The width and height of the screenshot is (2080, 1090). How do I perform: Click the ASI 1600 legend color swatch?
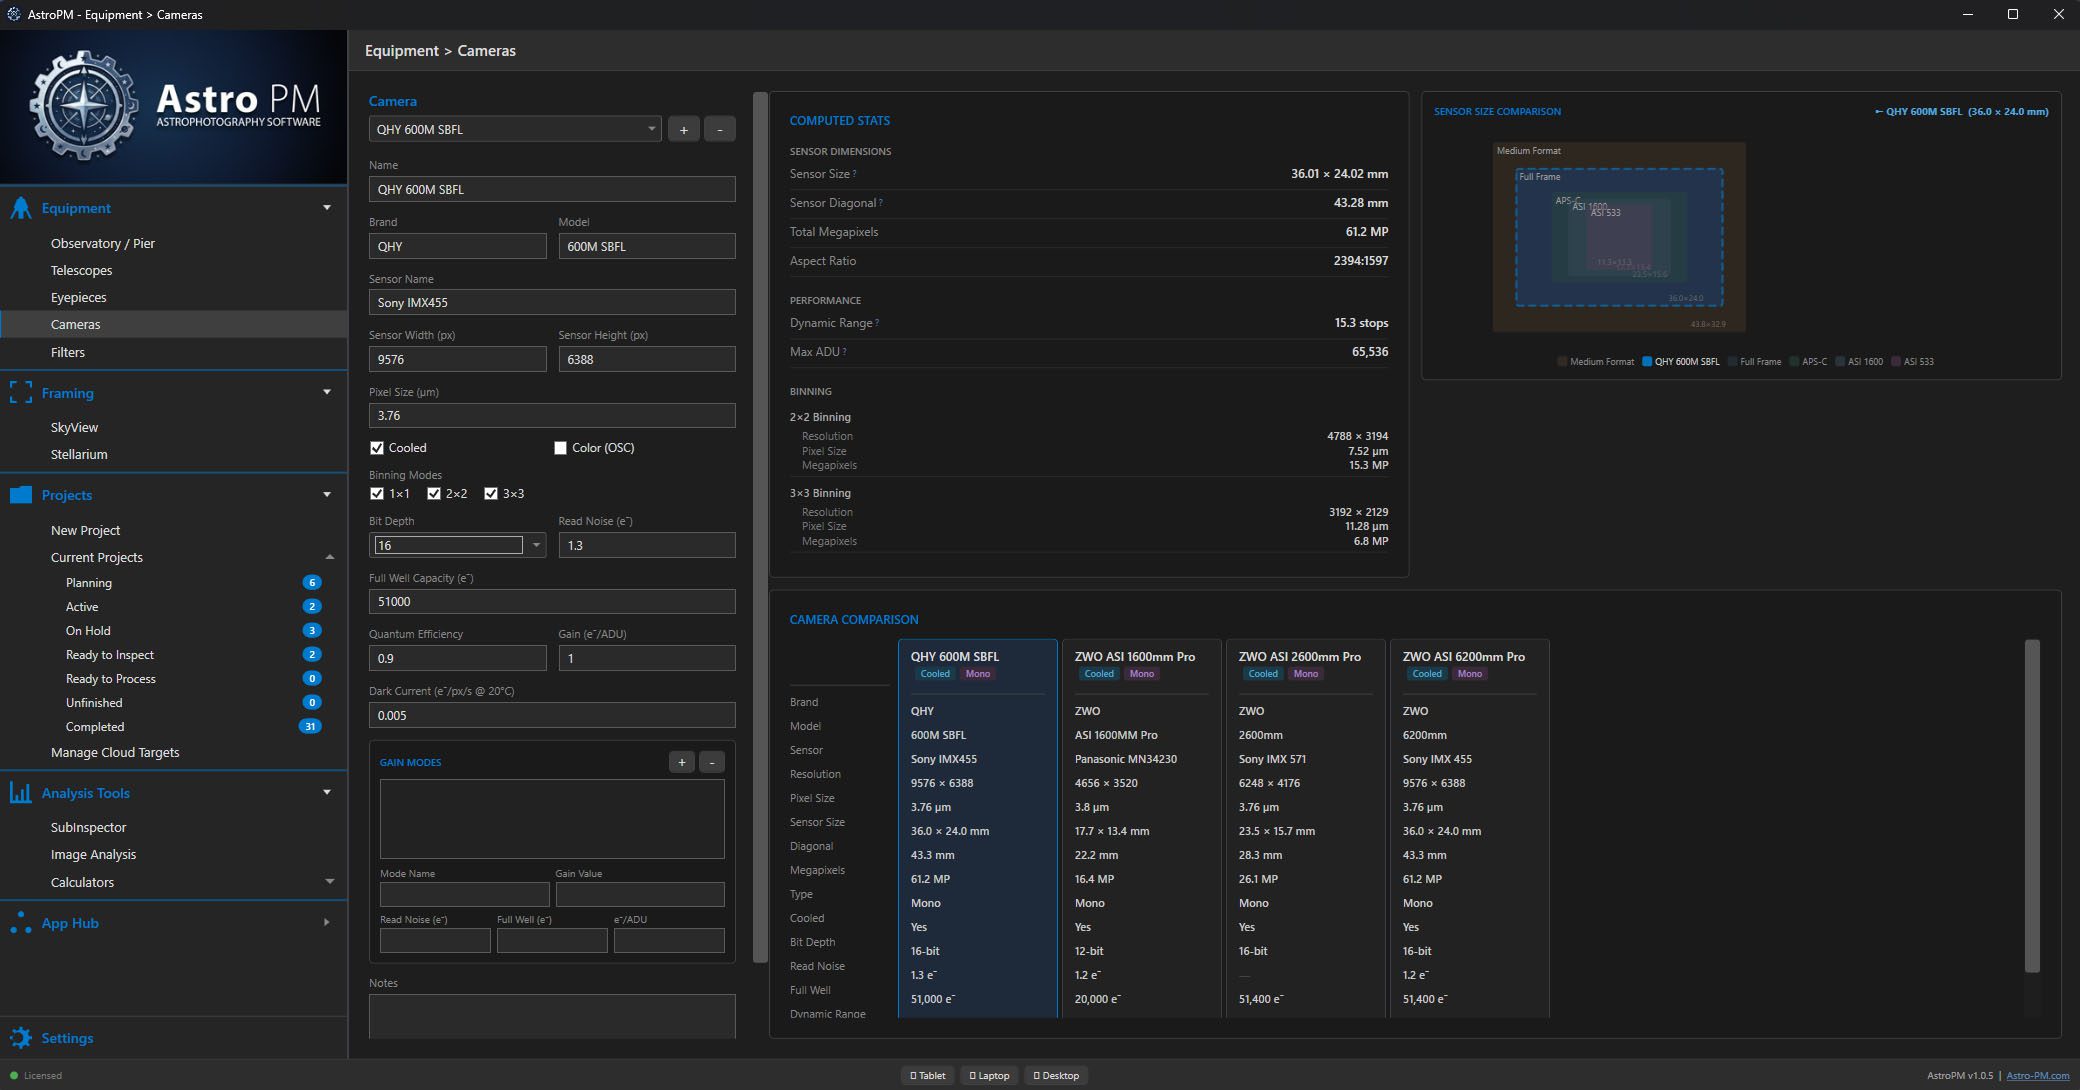pos(1841,362)
